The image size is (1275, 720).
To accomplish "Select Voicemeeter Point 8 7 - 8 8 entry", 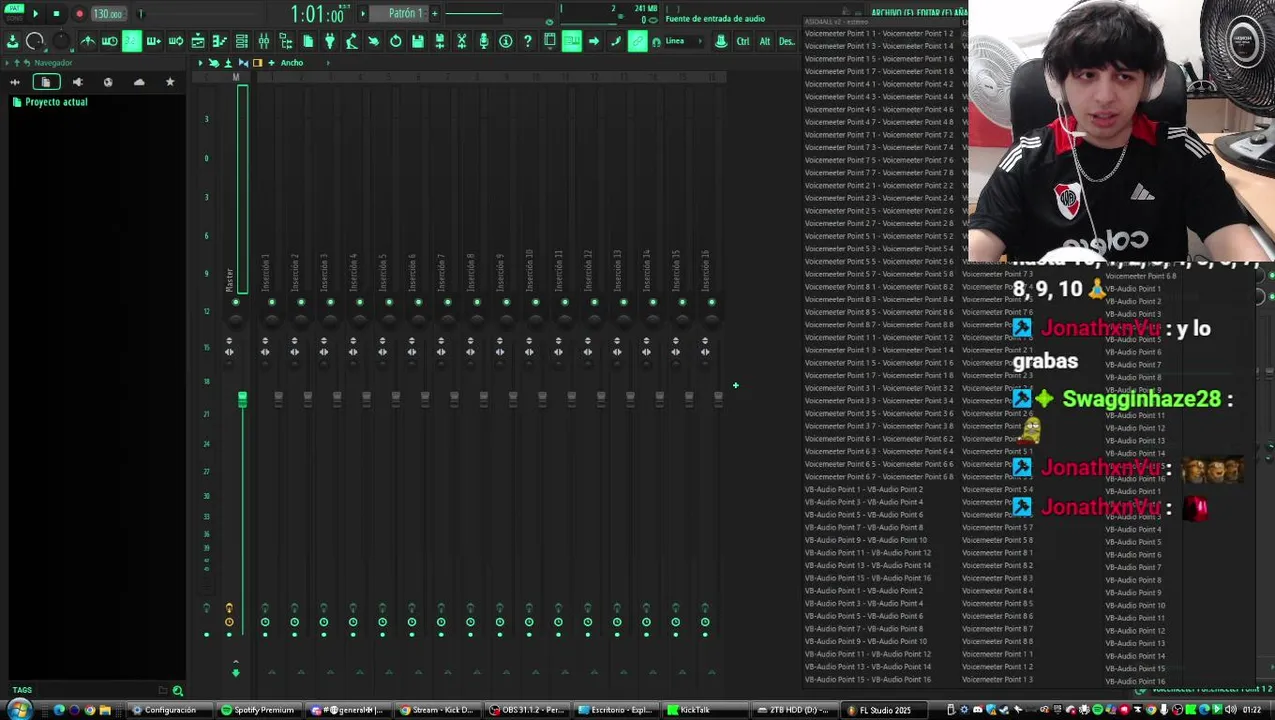I will tap(879, 325).
